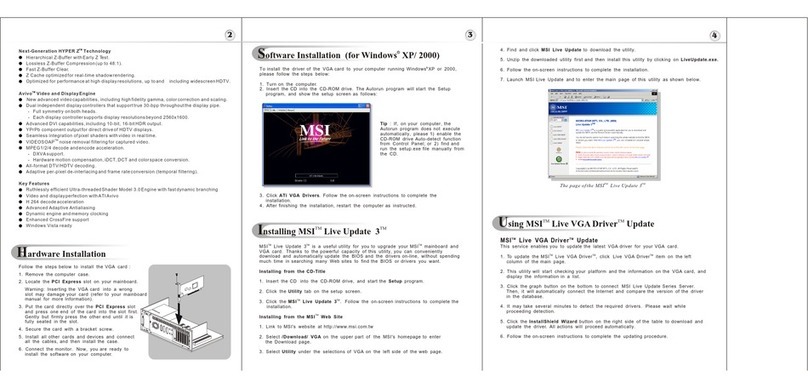808x388 pixels.
Task: Click the 'Installing from the CD-Title' subheading
Action: [292, 271]
